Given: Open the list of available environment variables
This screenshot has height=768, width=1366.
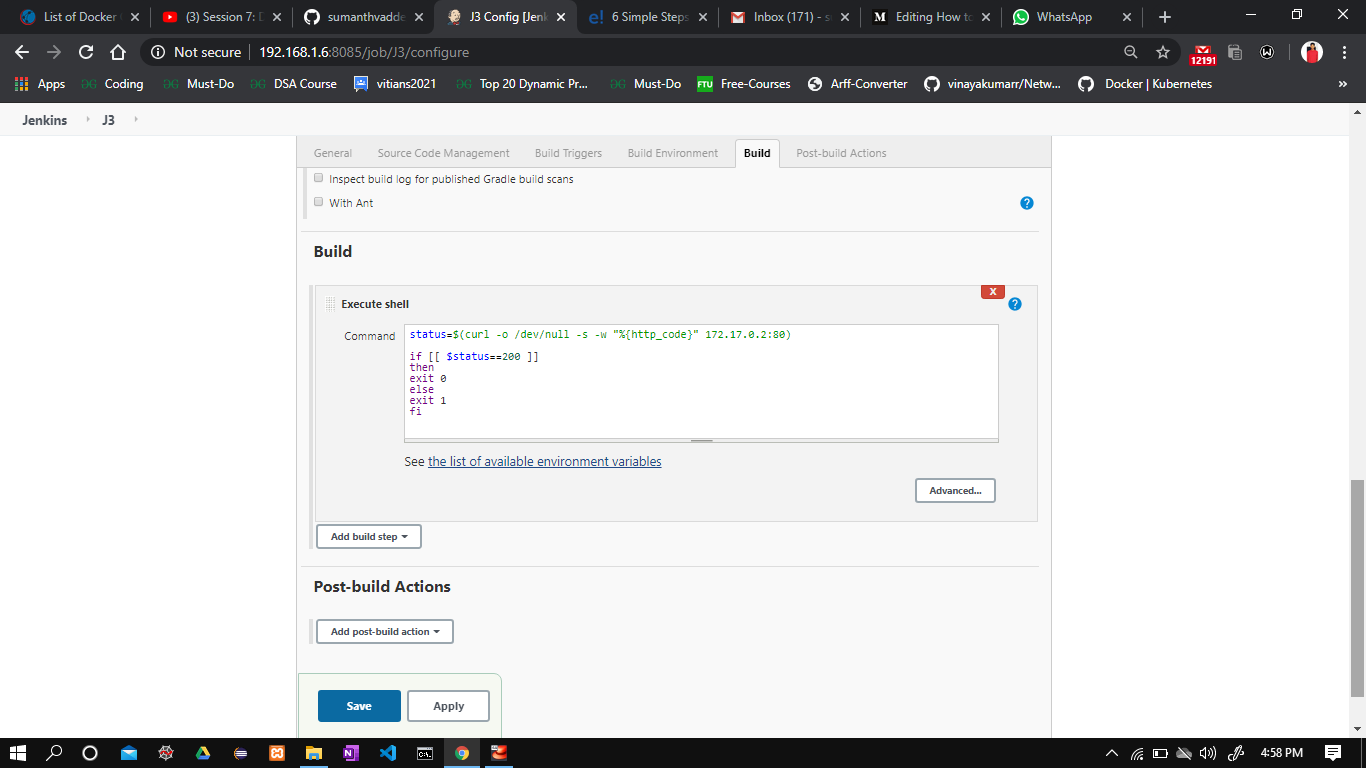Looking at the screenshot, I should click(x=544, y=461).
